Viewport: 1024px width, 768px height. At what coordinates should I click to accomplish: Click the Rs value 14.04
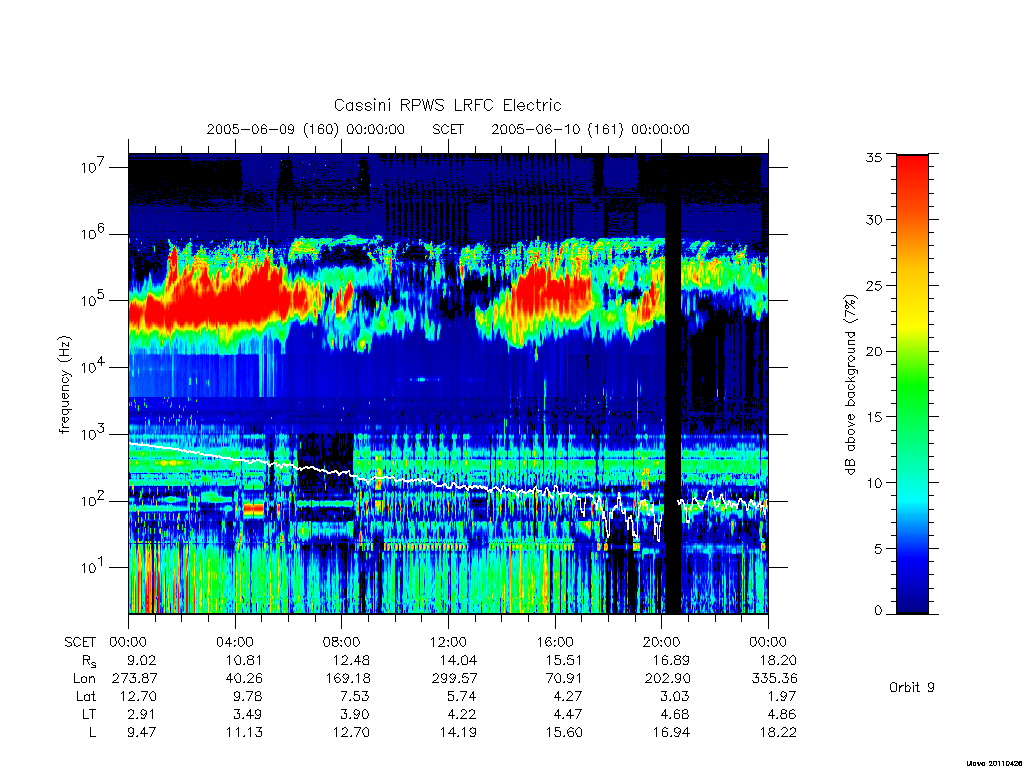point(458,660)
